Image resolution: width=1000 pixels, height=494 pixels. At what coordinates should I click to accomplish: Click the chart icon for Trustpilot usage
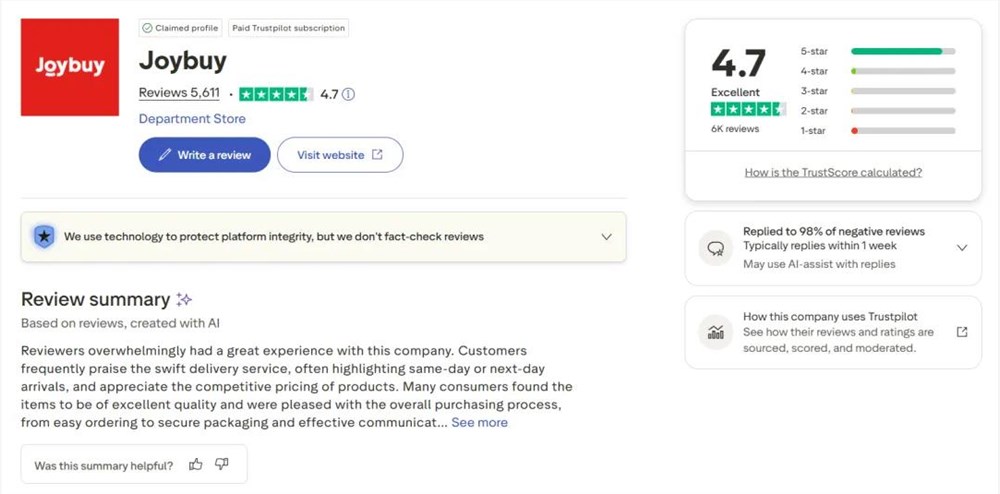tap(715, 332)
